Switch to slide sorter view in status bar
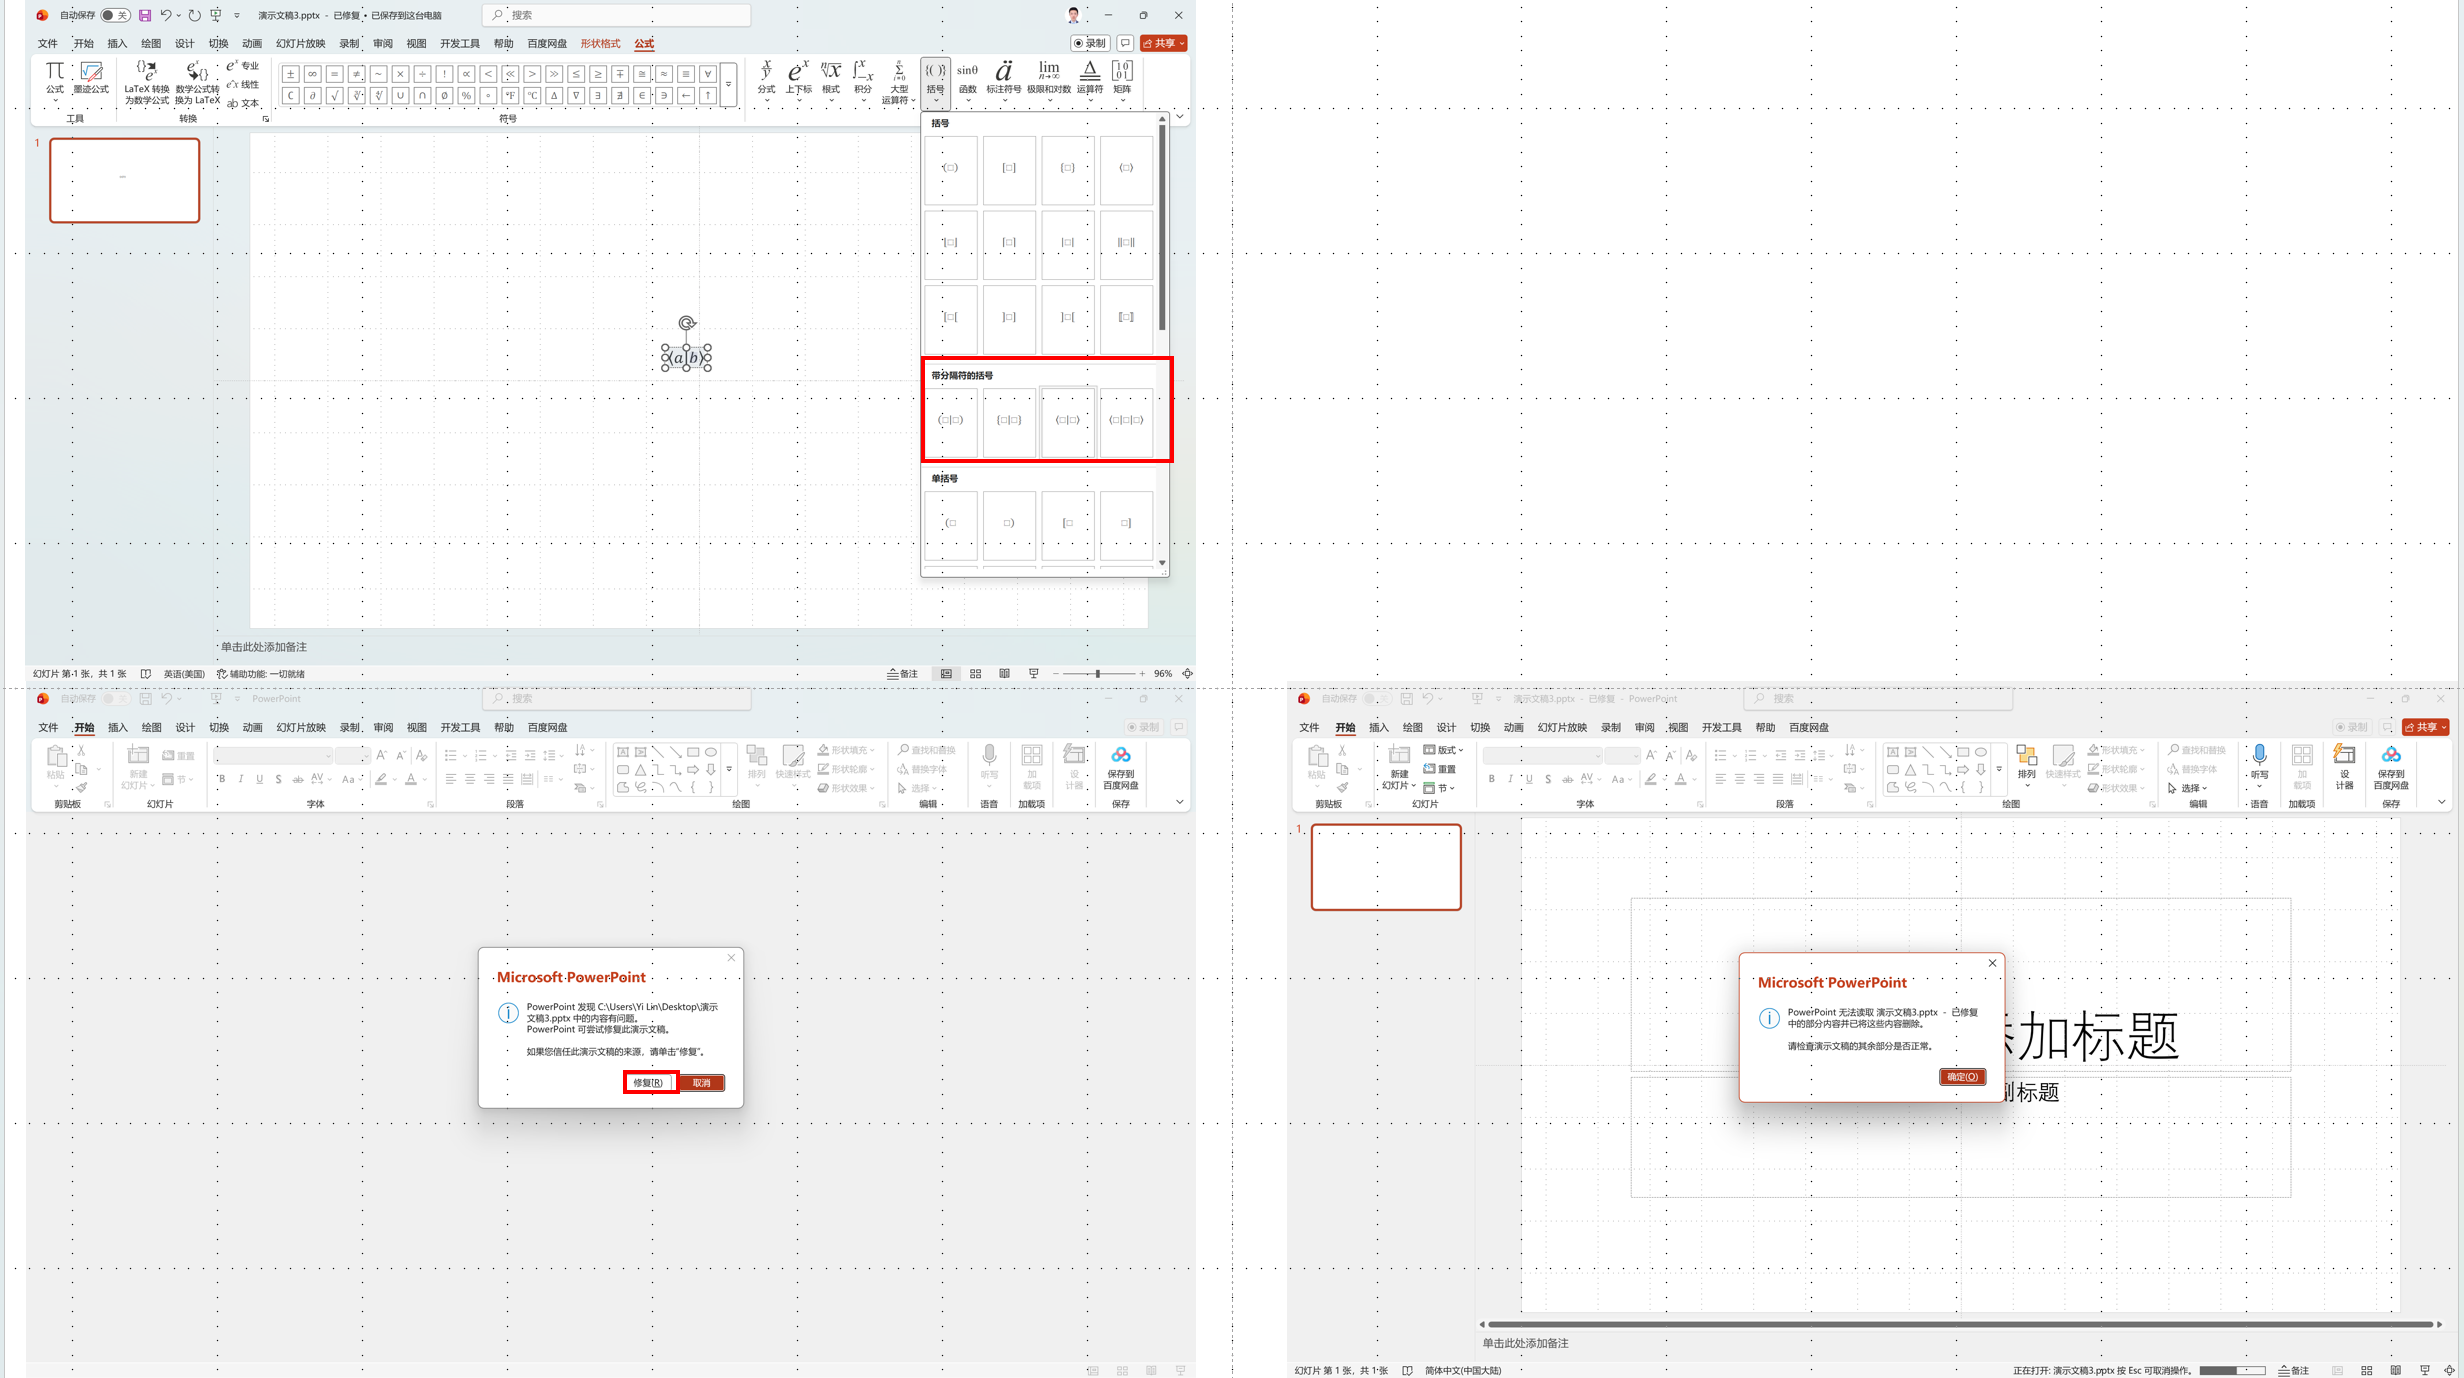Viewport: 2464px width, 1378px height. (975, 674)
